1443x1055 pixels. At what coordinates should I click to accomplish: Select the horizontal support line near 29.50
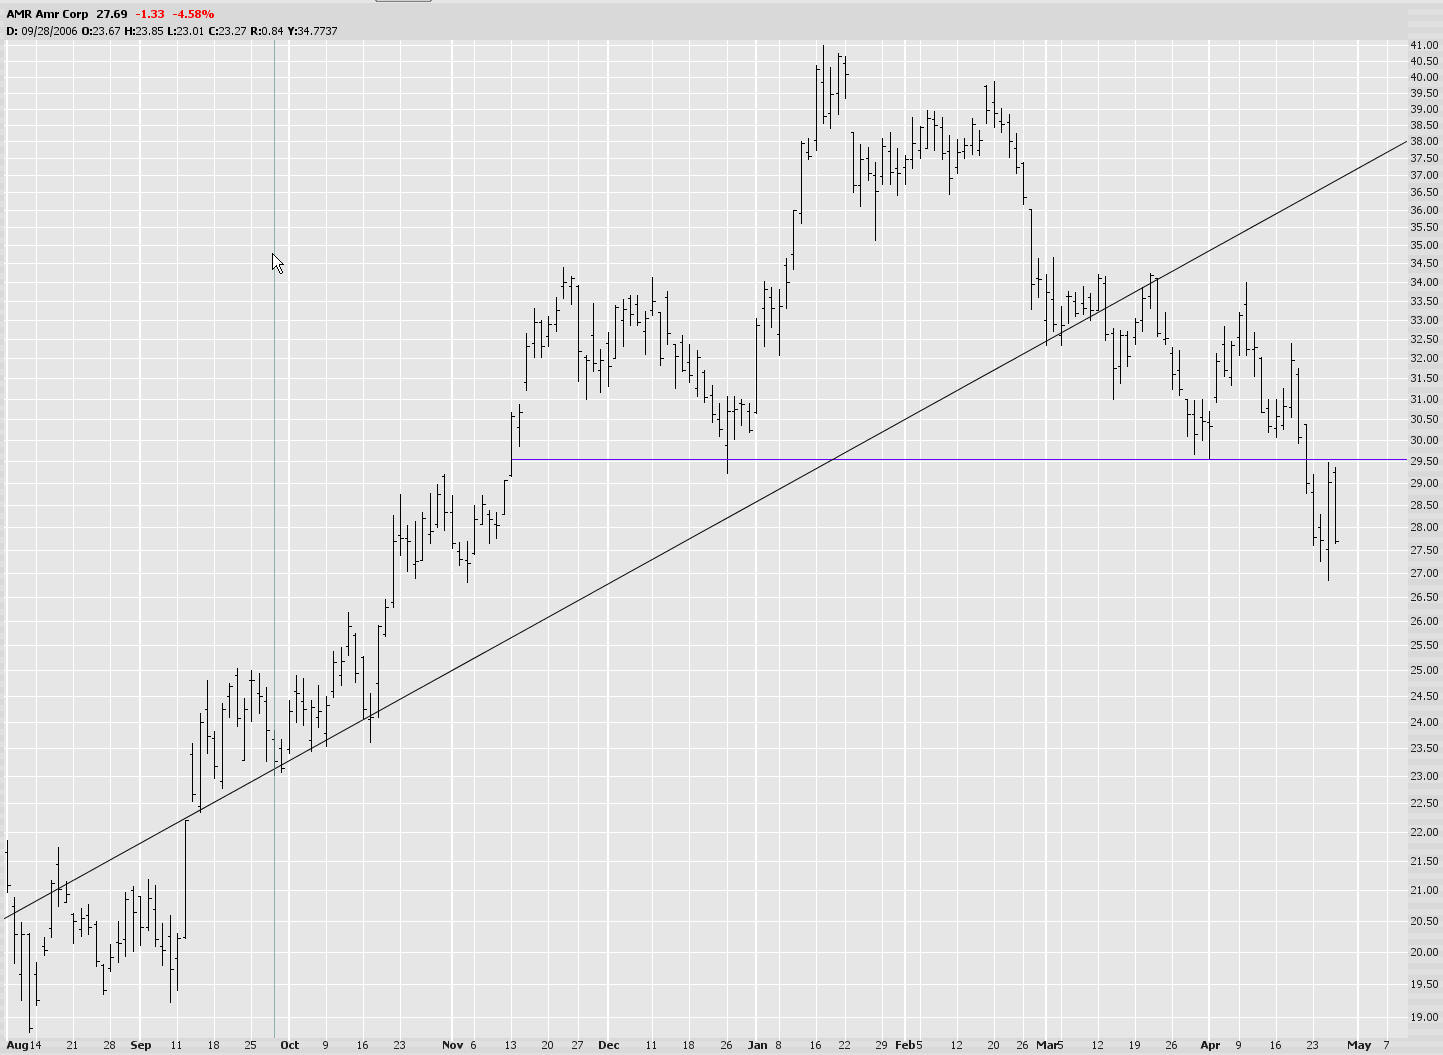click(958, 459)
